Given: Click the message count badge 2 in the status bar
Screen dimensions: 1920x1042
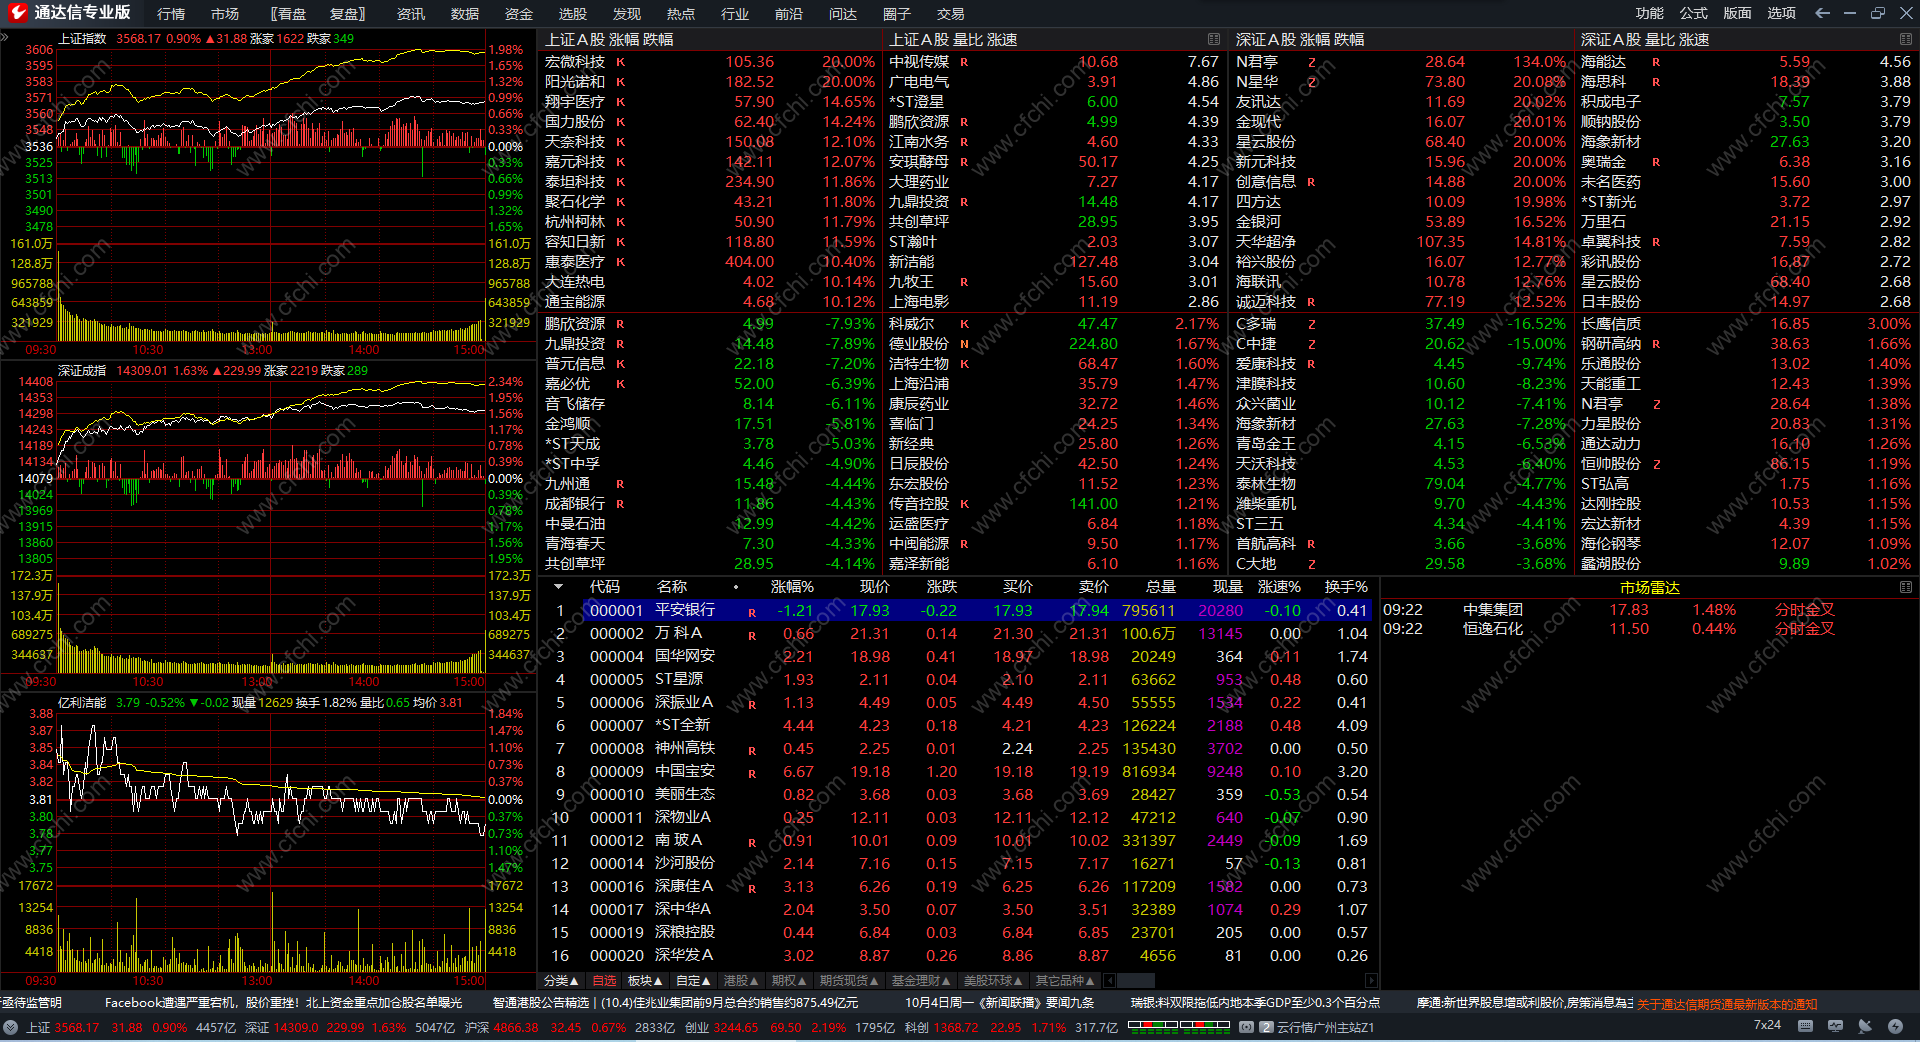Looking at the screenshot, I should point(1266,1027).
